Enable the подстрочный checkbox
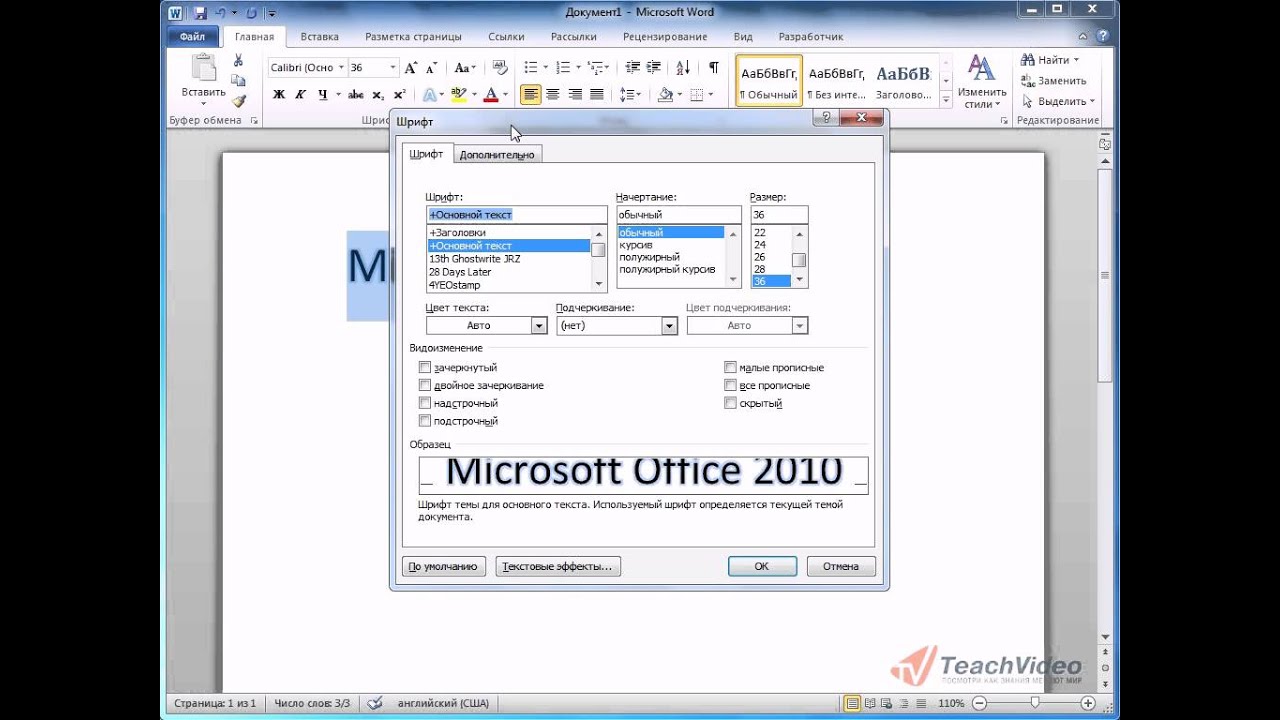Screen dimensions: 1280x720 click(x=425, y=422)
